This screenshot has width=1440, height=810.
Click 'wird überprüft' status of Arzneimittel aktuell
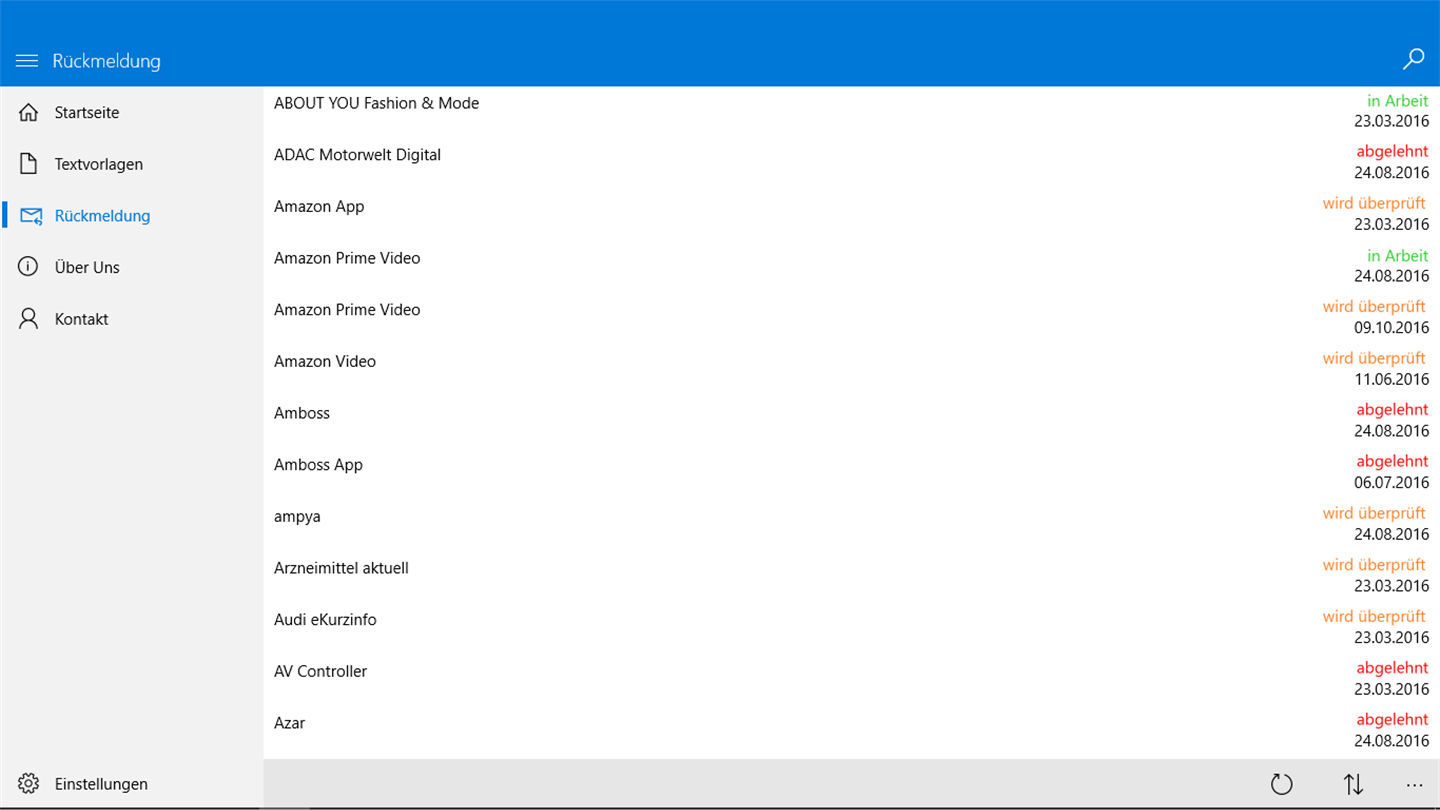[1375, 565]
